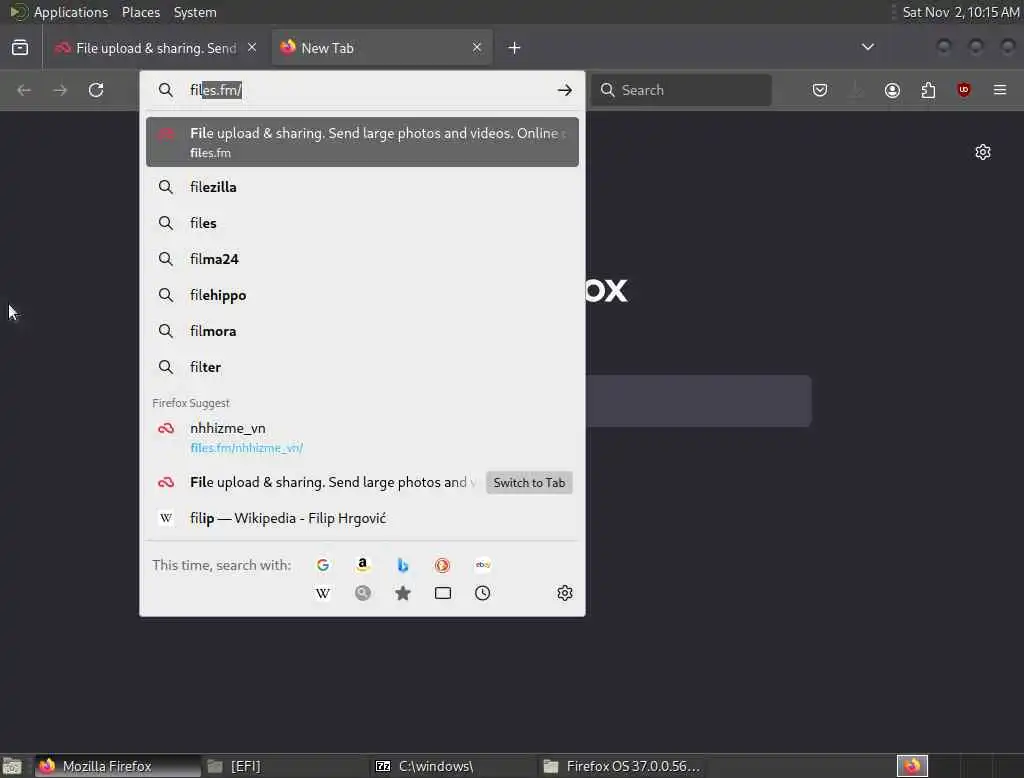Search History via clock icon
This screenshot has height=778, width=1024.
pyautogui.click(x=483, y=593)
